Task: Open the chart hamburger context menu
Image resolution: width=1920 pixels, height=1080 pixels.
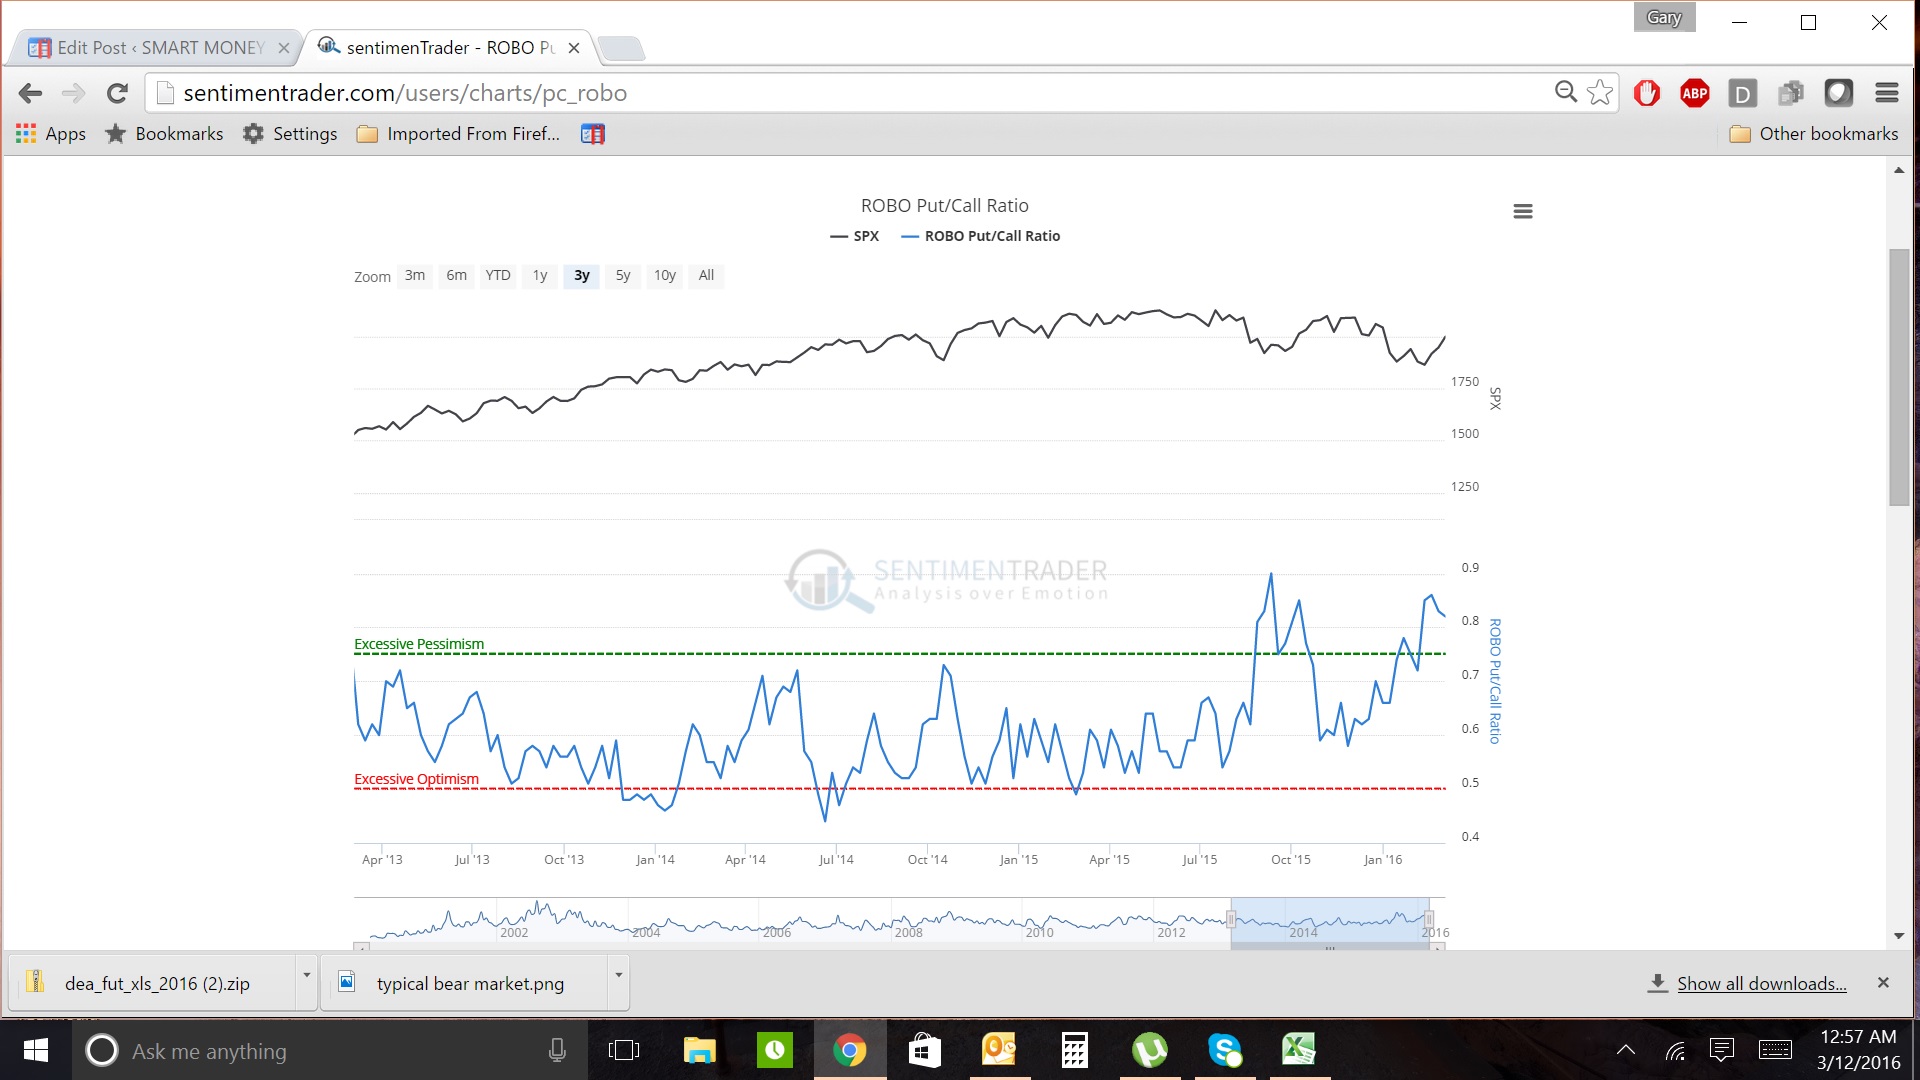Action: (x=1522, y=211)
